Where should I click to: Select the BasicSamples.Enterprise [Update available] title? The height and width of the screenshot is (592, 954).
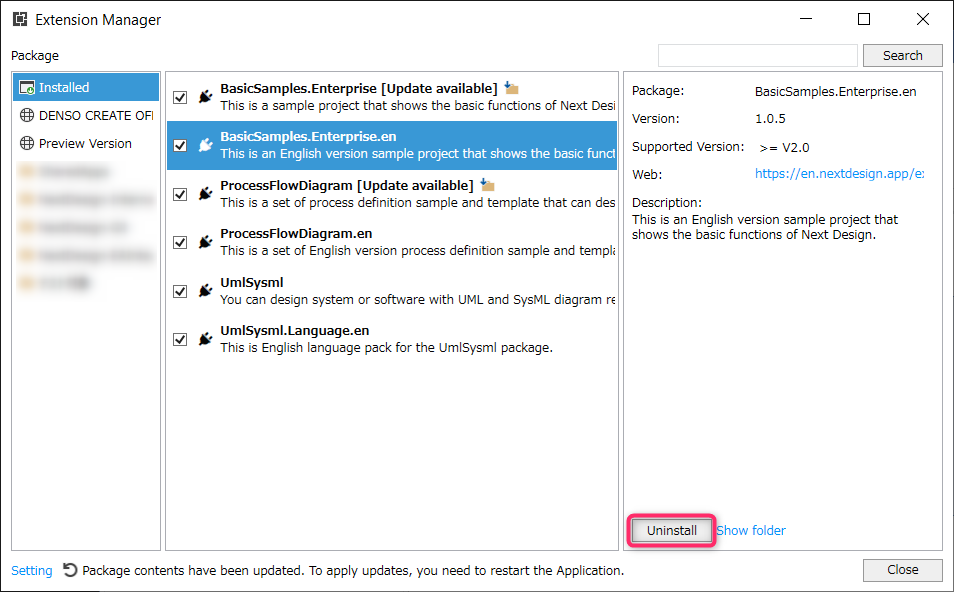359,88
